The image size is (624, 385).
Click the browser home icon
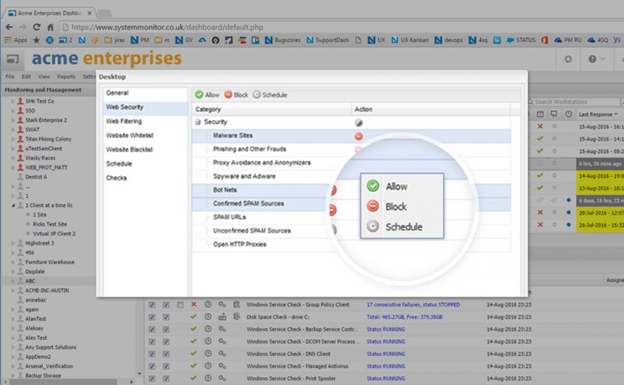50,27
